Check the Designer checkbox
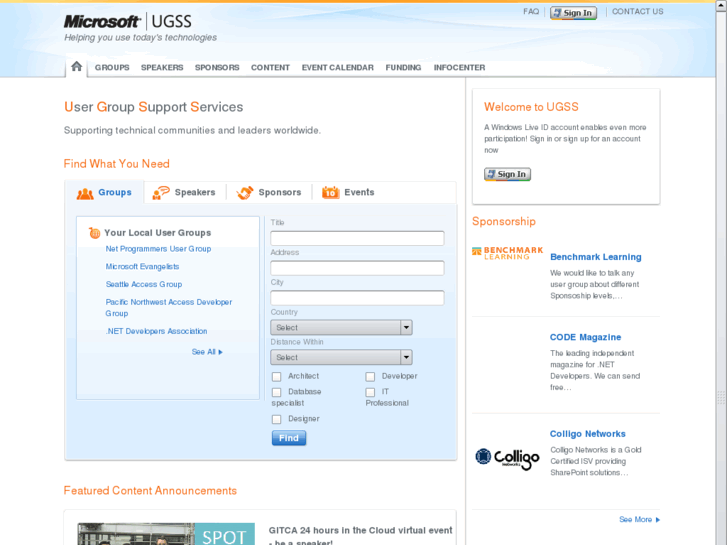This screenshot has height=545, width=727. [x=277, y=419]
